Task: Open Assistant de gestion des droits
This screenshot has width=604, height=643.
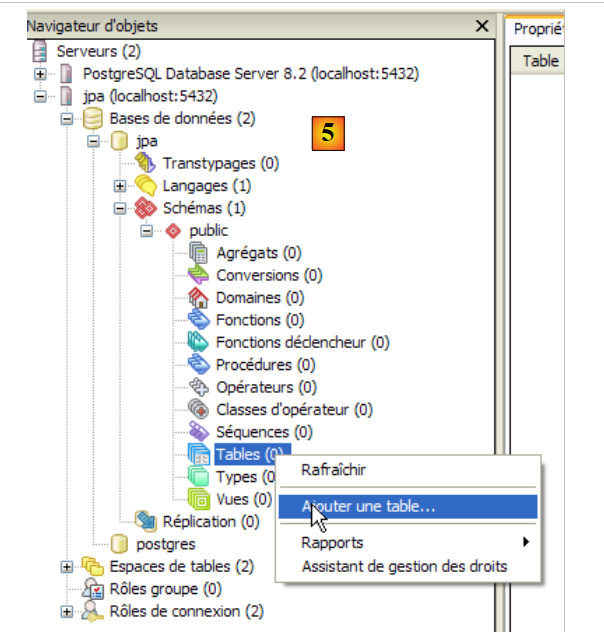Action: coord(404,567)
